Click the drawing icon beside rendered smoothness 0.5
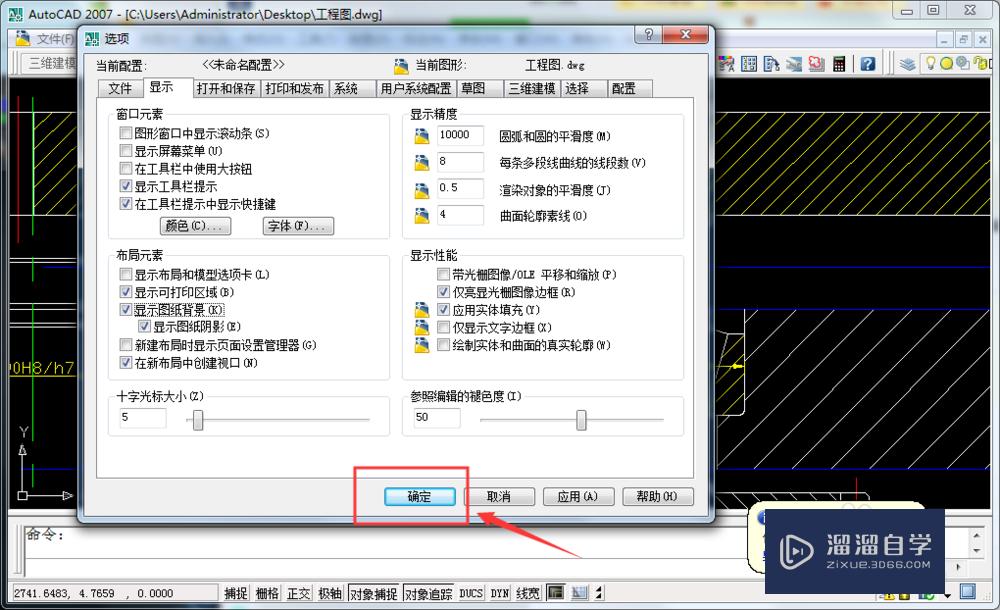 click(422, 190)
